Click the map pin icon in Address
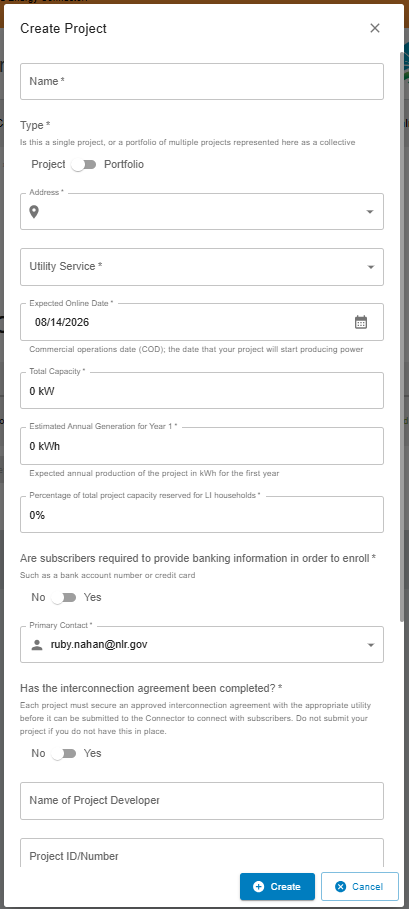 34,212
